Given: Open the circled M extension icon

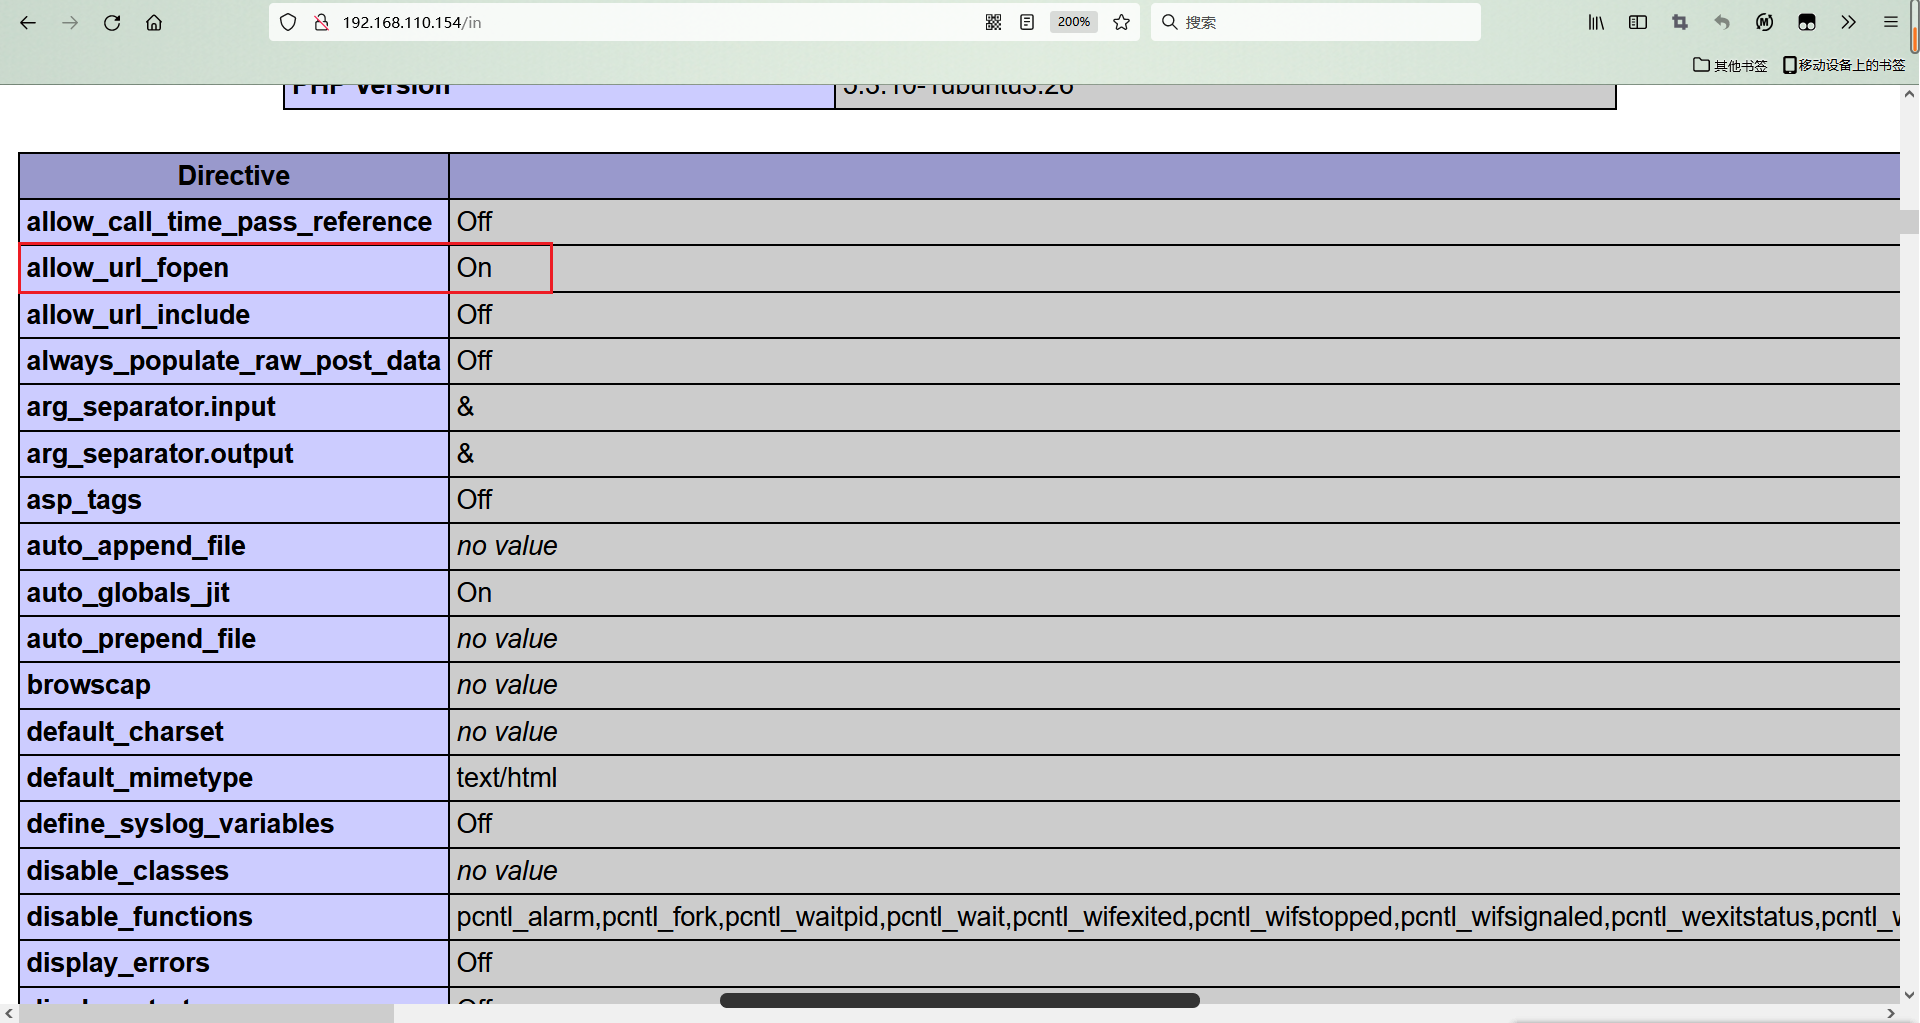Looking at the screenshot, I should (x=1764, y=22).
